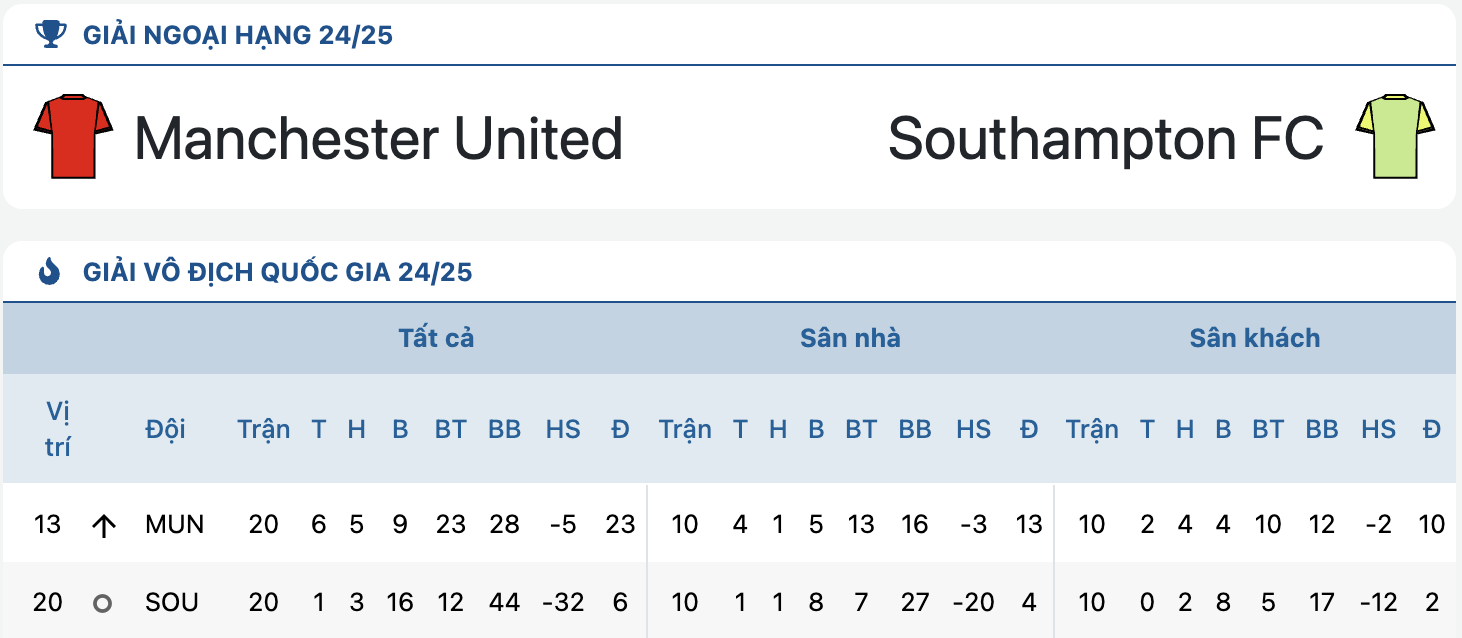
Task: Sort by the Vị trí column header
Action: click(x=58, y=429)
